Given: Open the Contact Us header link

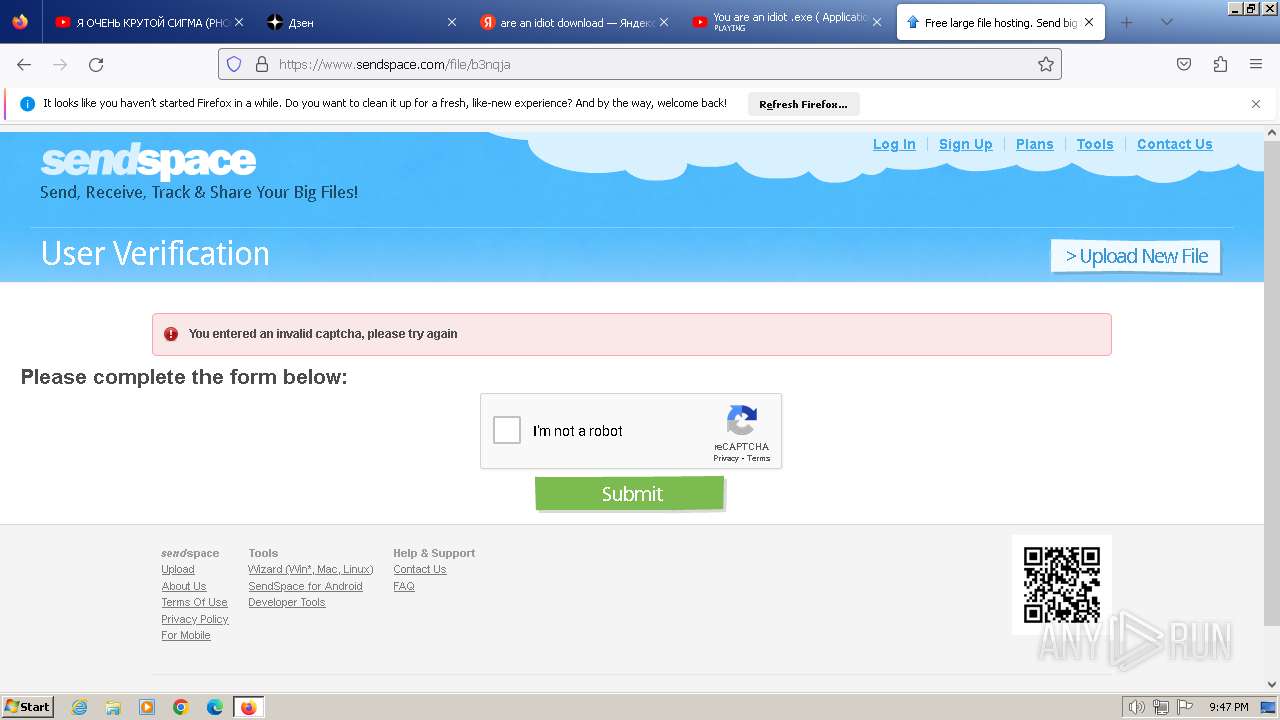Looking at the screenshot, I should [x=1175, y=144].
